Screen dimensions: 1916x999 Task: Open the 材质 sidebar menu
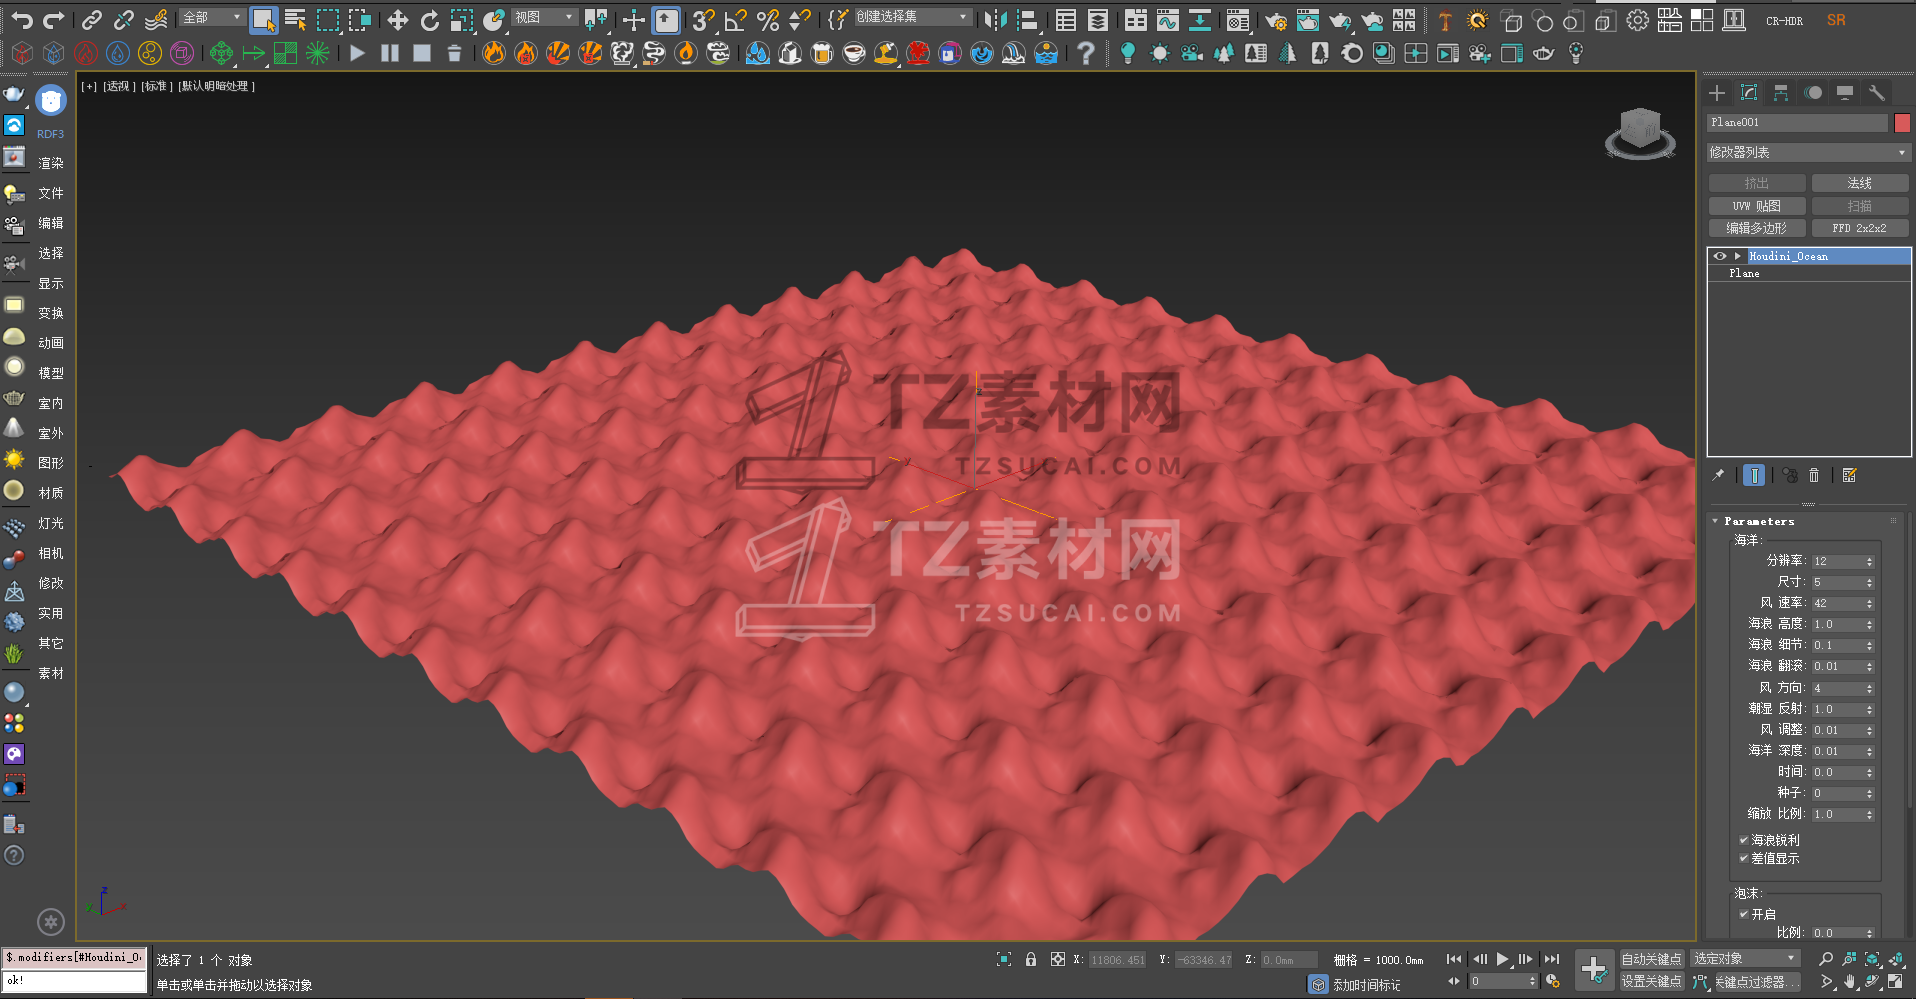(50, 493)
